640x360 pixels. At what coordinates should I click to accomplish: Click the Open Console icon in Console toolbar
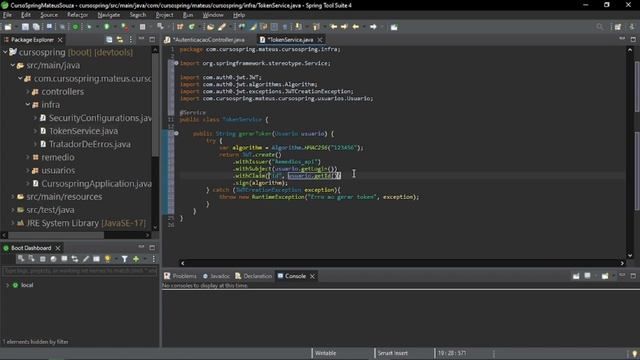[605, 276]
